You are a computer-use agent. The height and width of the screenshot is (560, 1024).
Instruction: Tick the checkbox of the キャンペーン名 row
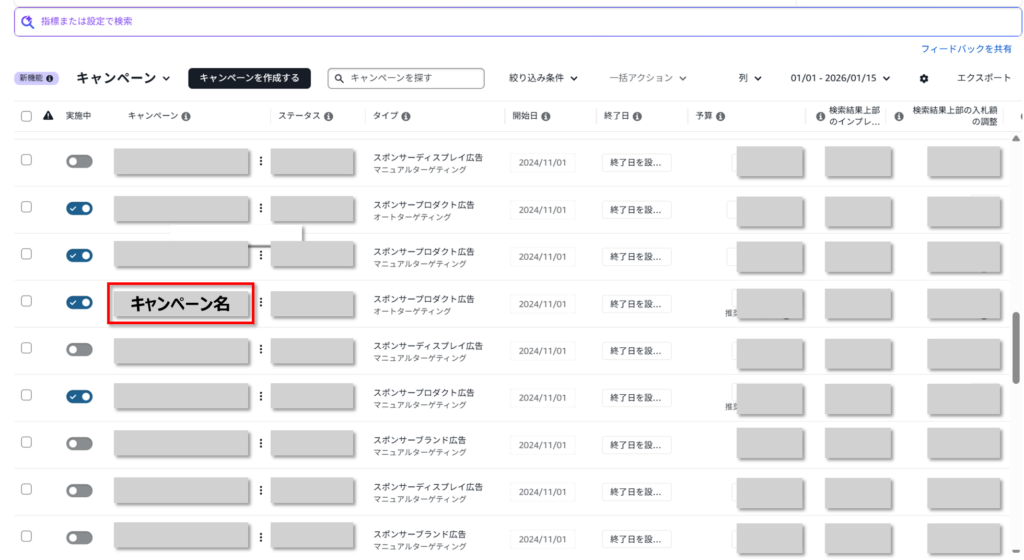[26, 301]
